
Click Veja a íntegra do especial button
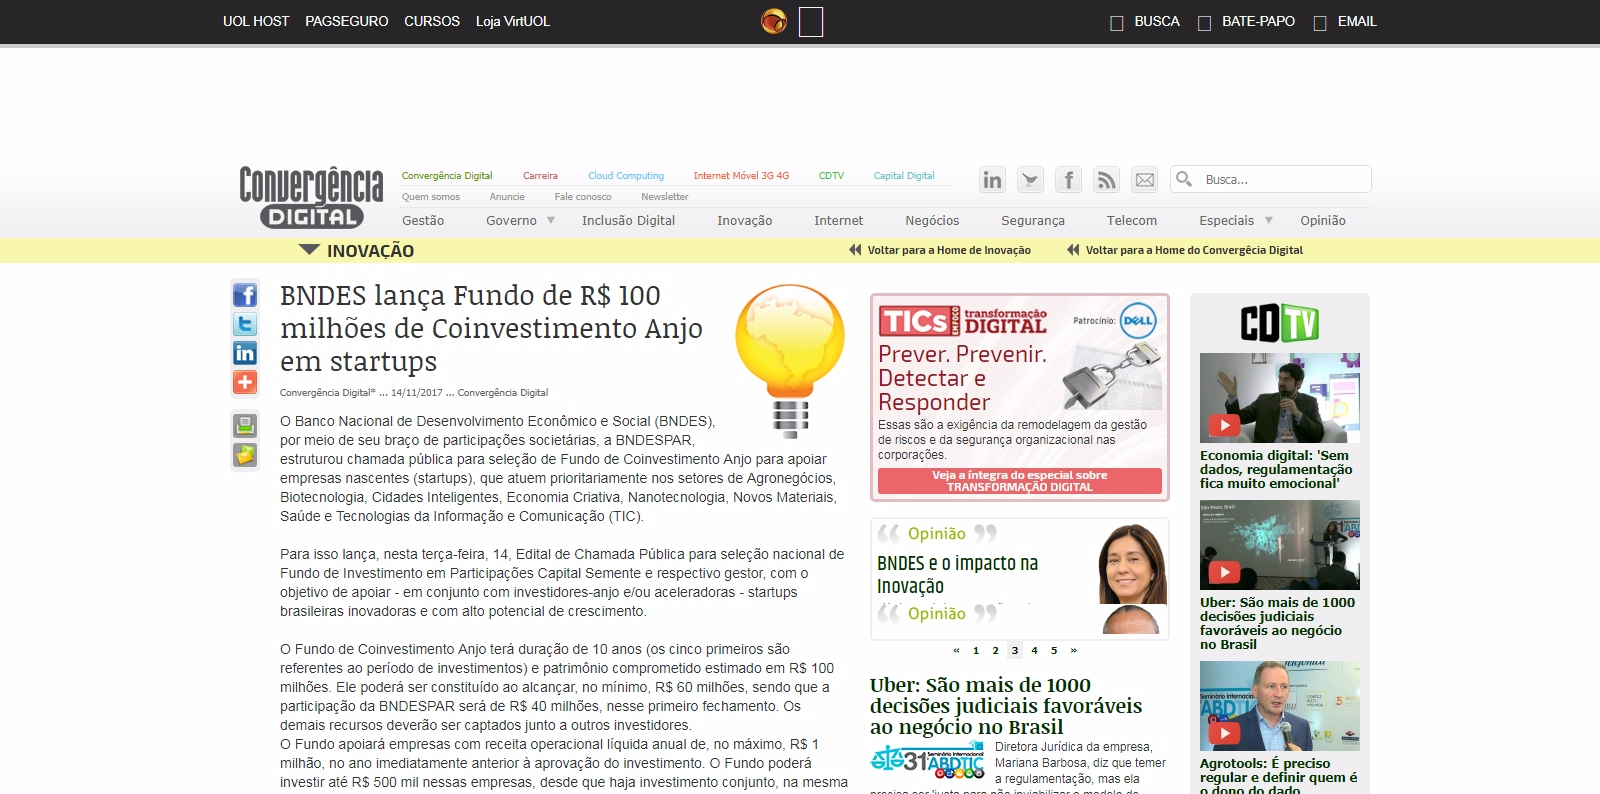click(1020, 481)
